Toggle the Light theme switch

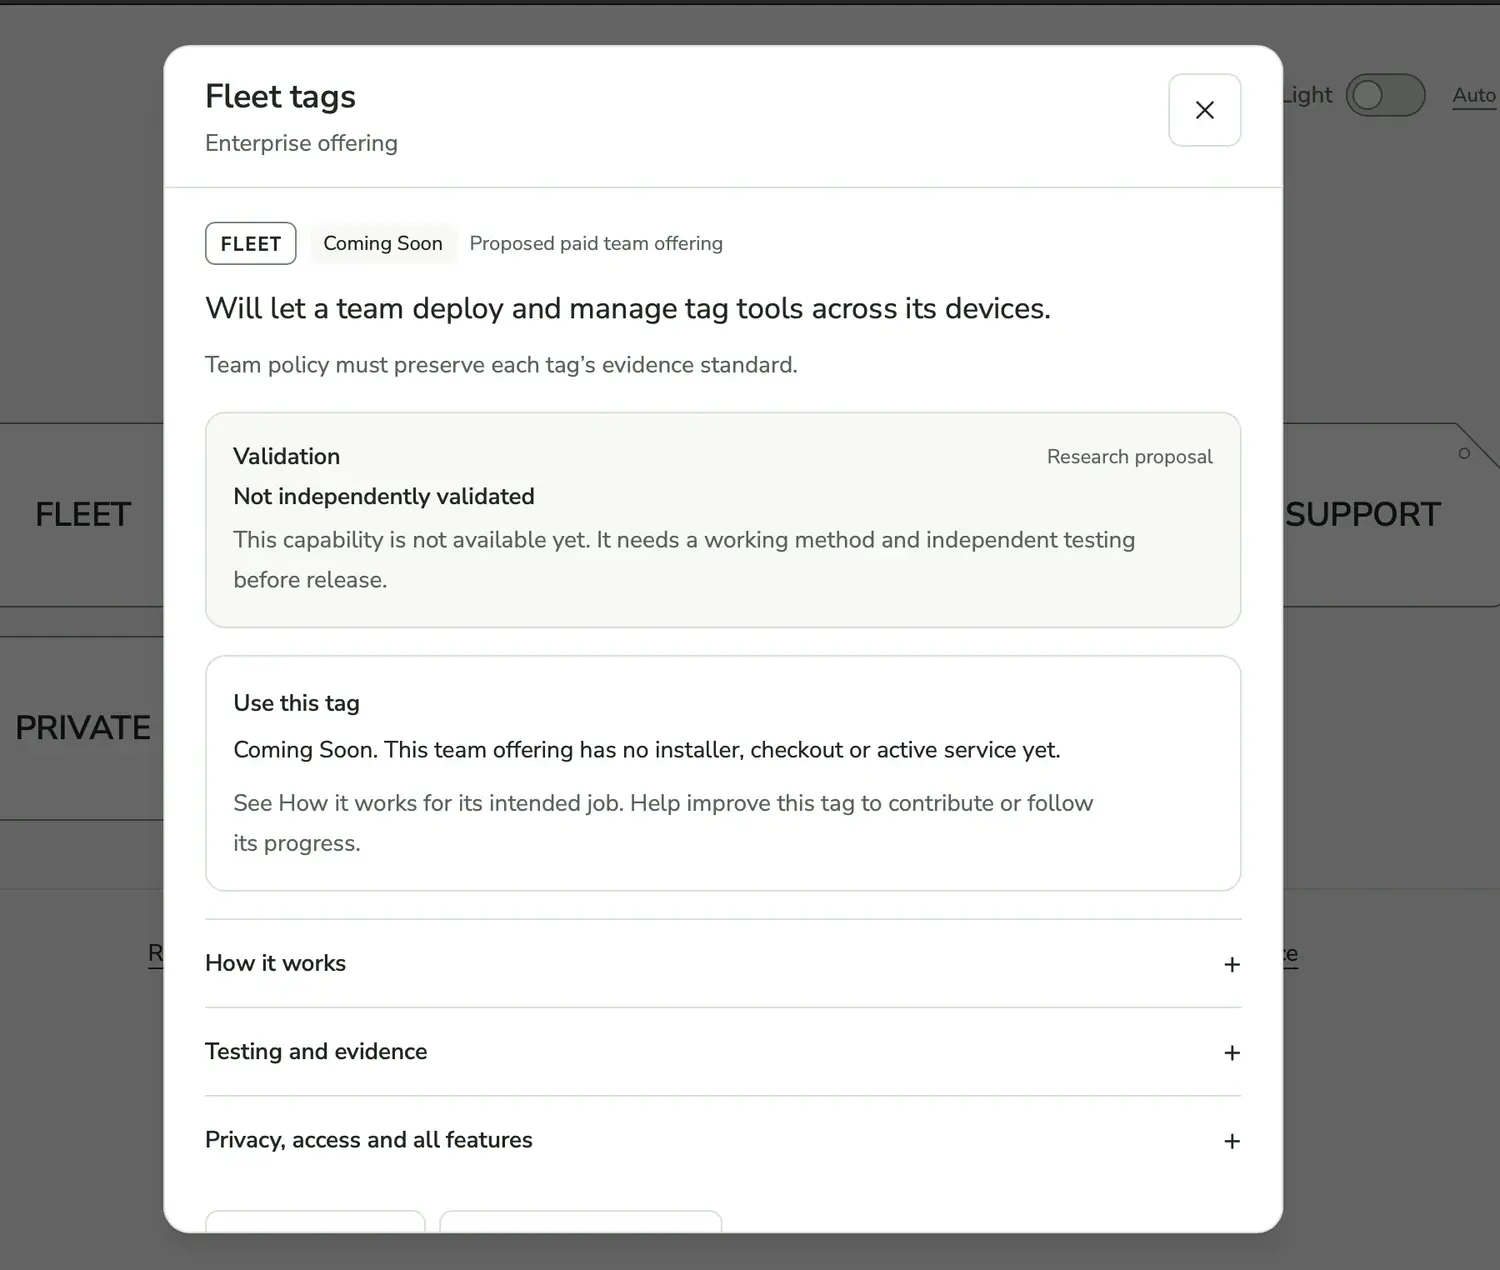click(1385, 95)
